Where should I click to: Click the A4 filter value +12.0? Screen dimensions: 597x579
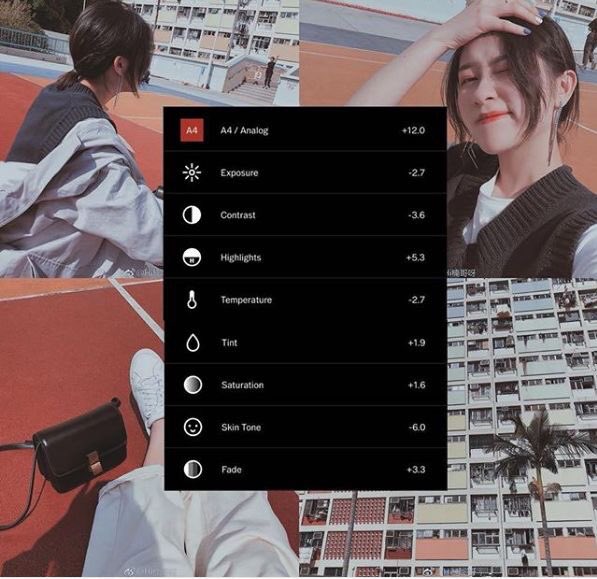pos(413,131)
